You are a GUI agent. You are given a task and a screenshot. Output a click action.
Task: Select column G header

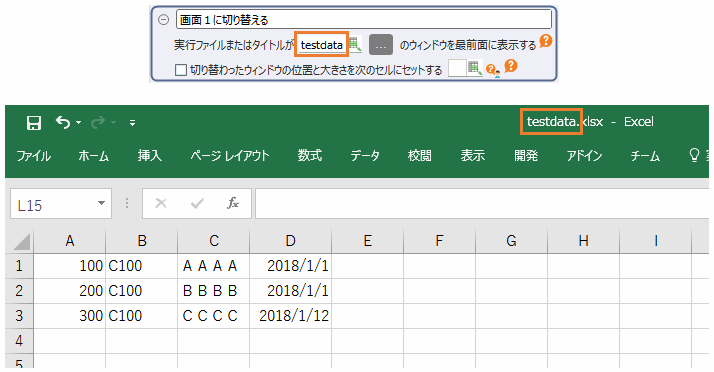(x=511, y=241)
